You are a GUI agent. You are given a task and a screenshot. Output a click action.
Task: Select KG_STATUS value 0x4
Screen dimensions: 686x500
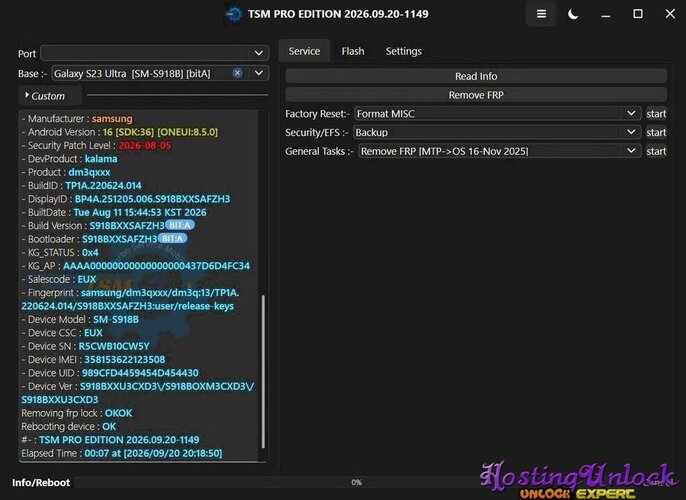[90, 252]
